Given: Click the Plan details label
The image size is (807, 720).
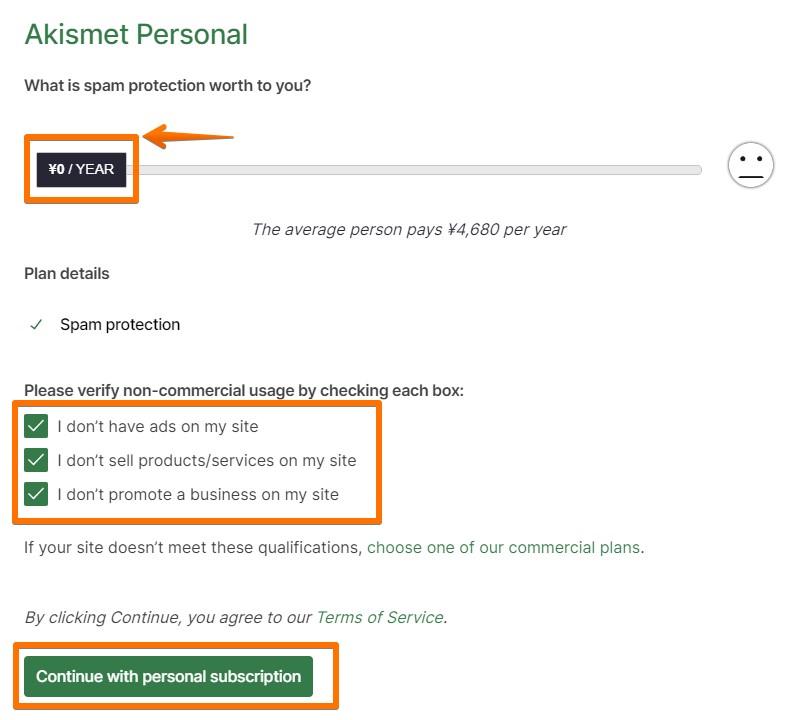Looking at the screenshot, I should pos(65,273).
